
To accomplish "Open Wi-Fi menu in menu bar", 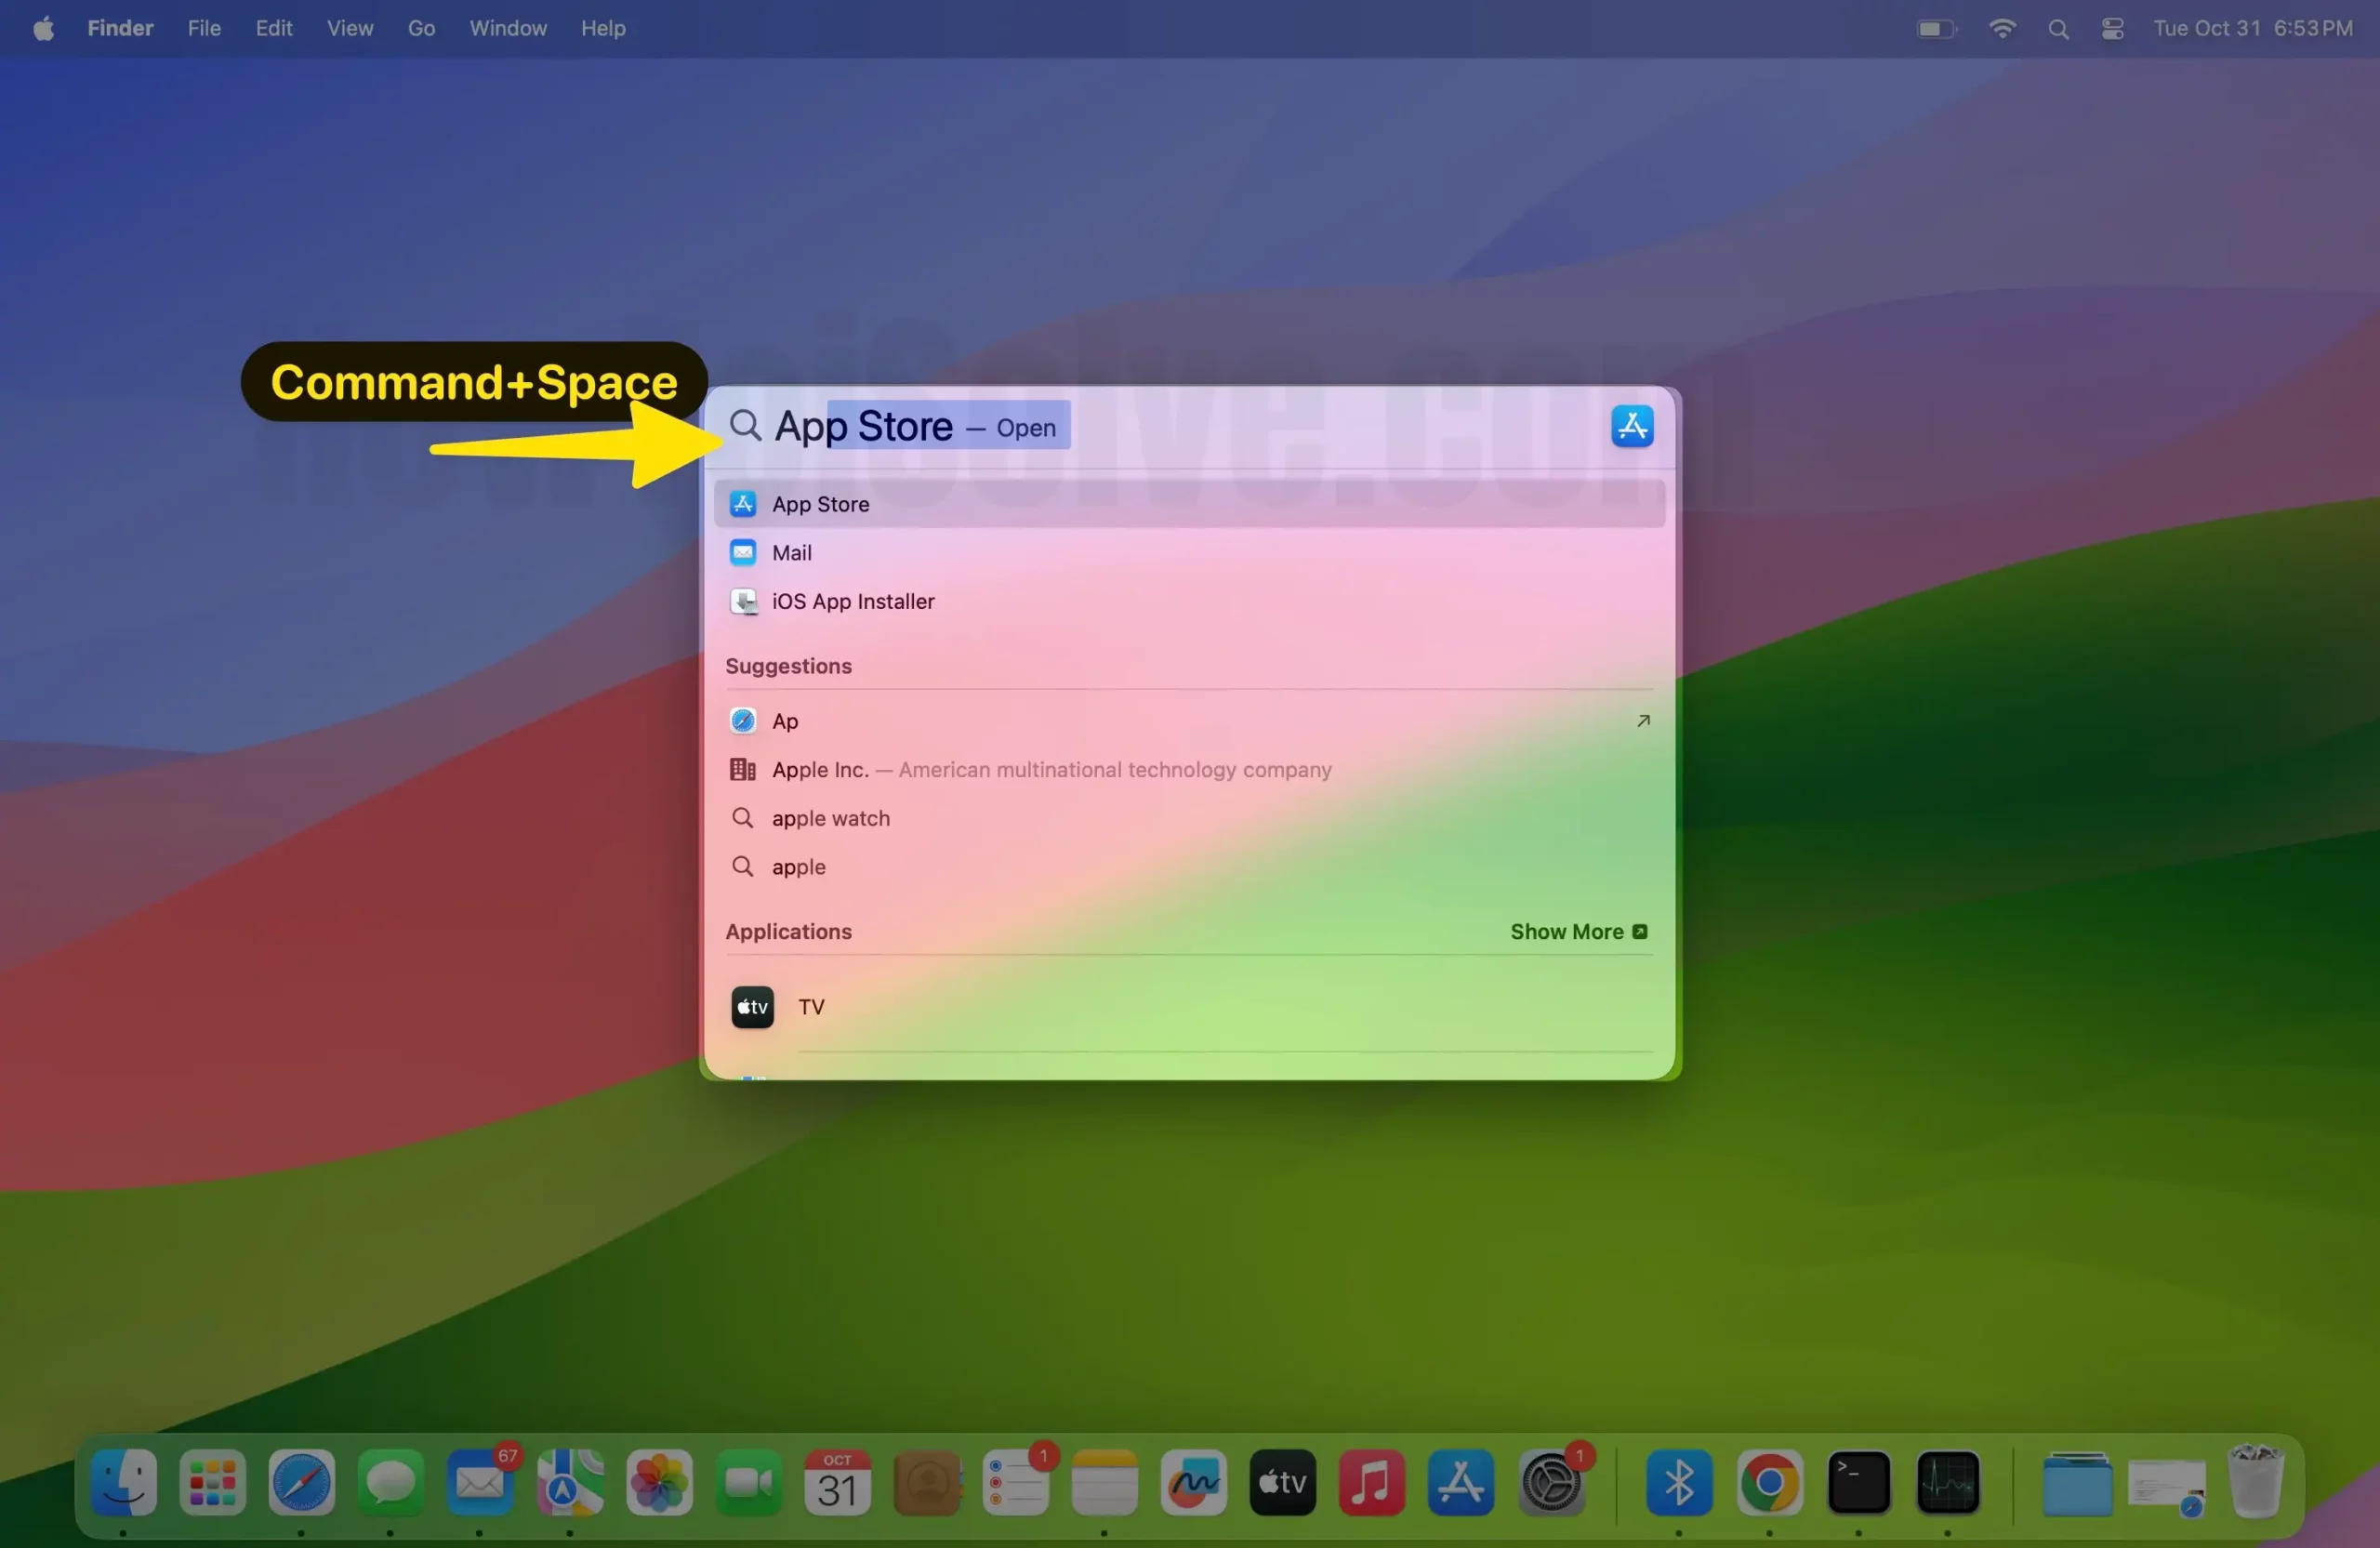I will coord(2001,29).
